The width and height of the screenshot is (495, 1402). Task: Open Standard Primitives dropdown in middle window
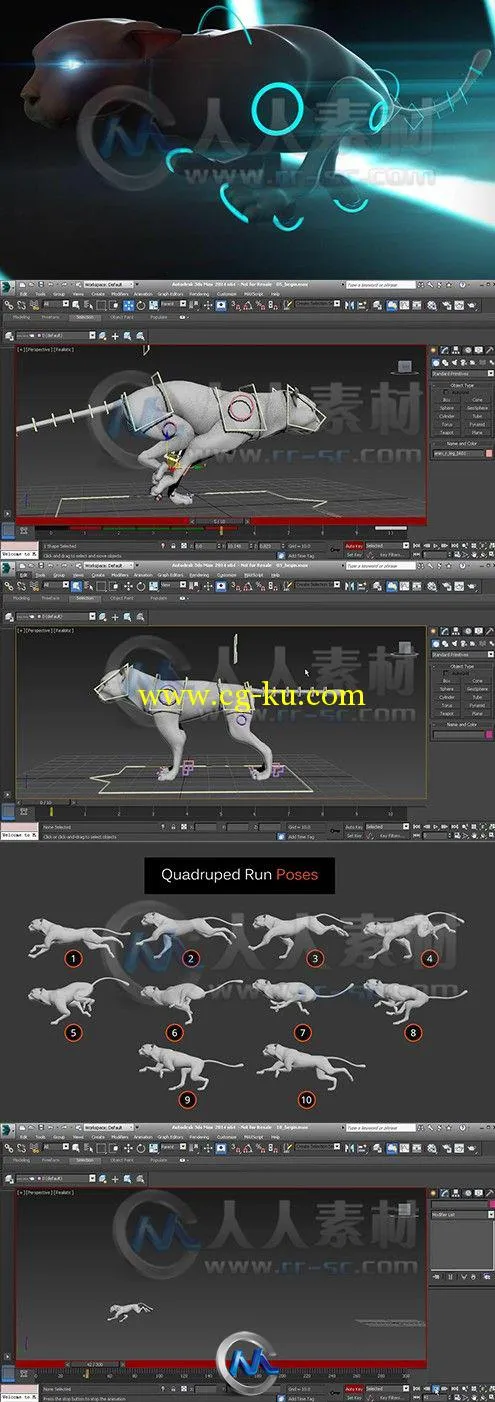pyautogui.click(x=463, y=655)
